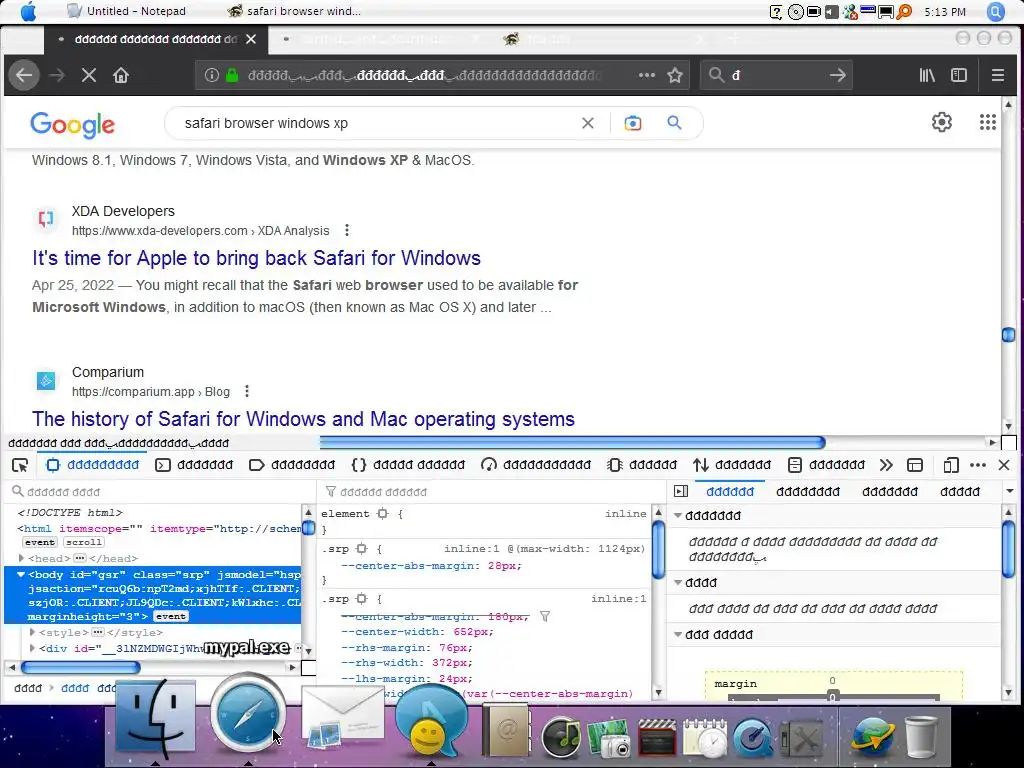Open the iChat bubble icon in the dock
Screen dimensions: 1024x768
432,721
